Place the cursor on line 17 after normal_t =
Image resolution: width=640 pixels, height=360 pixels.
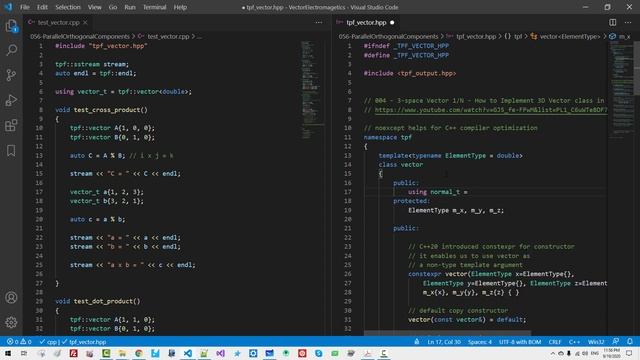(x=469, y=192)
